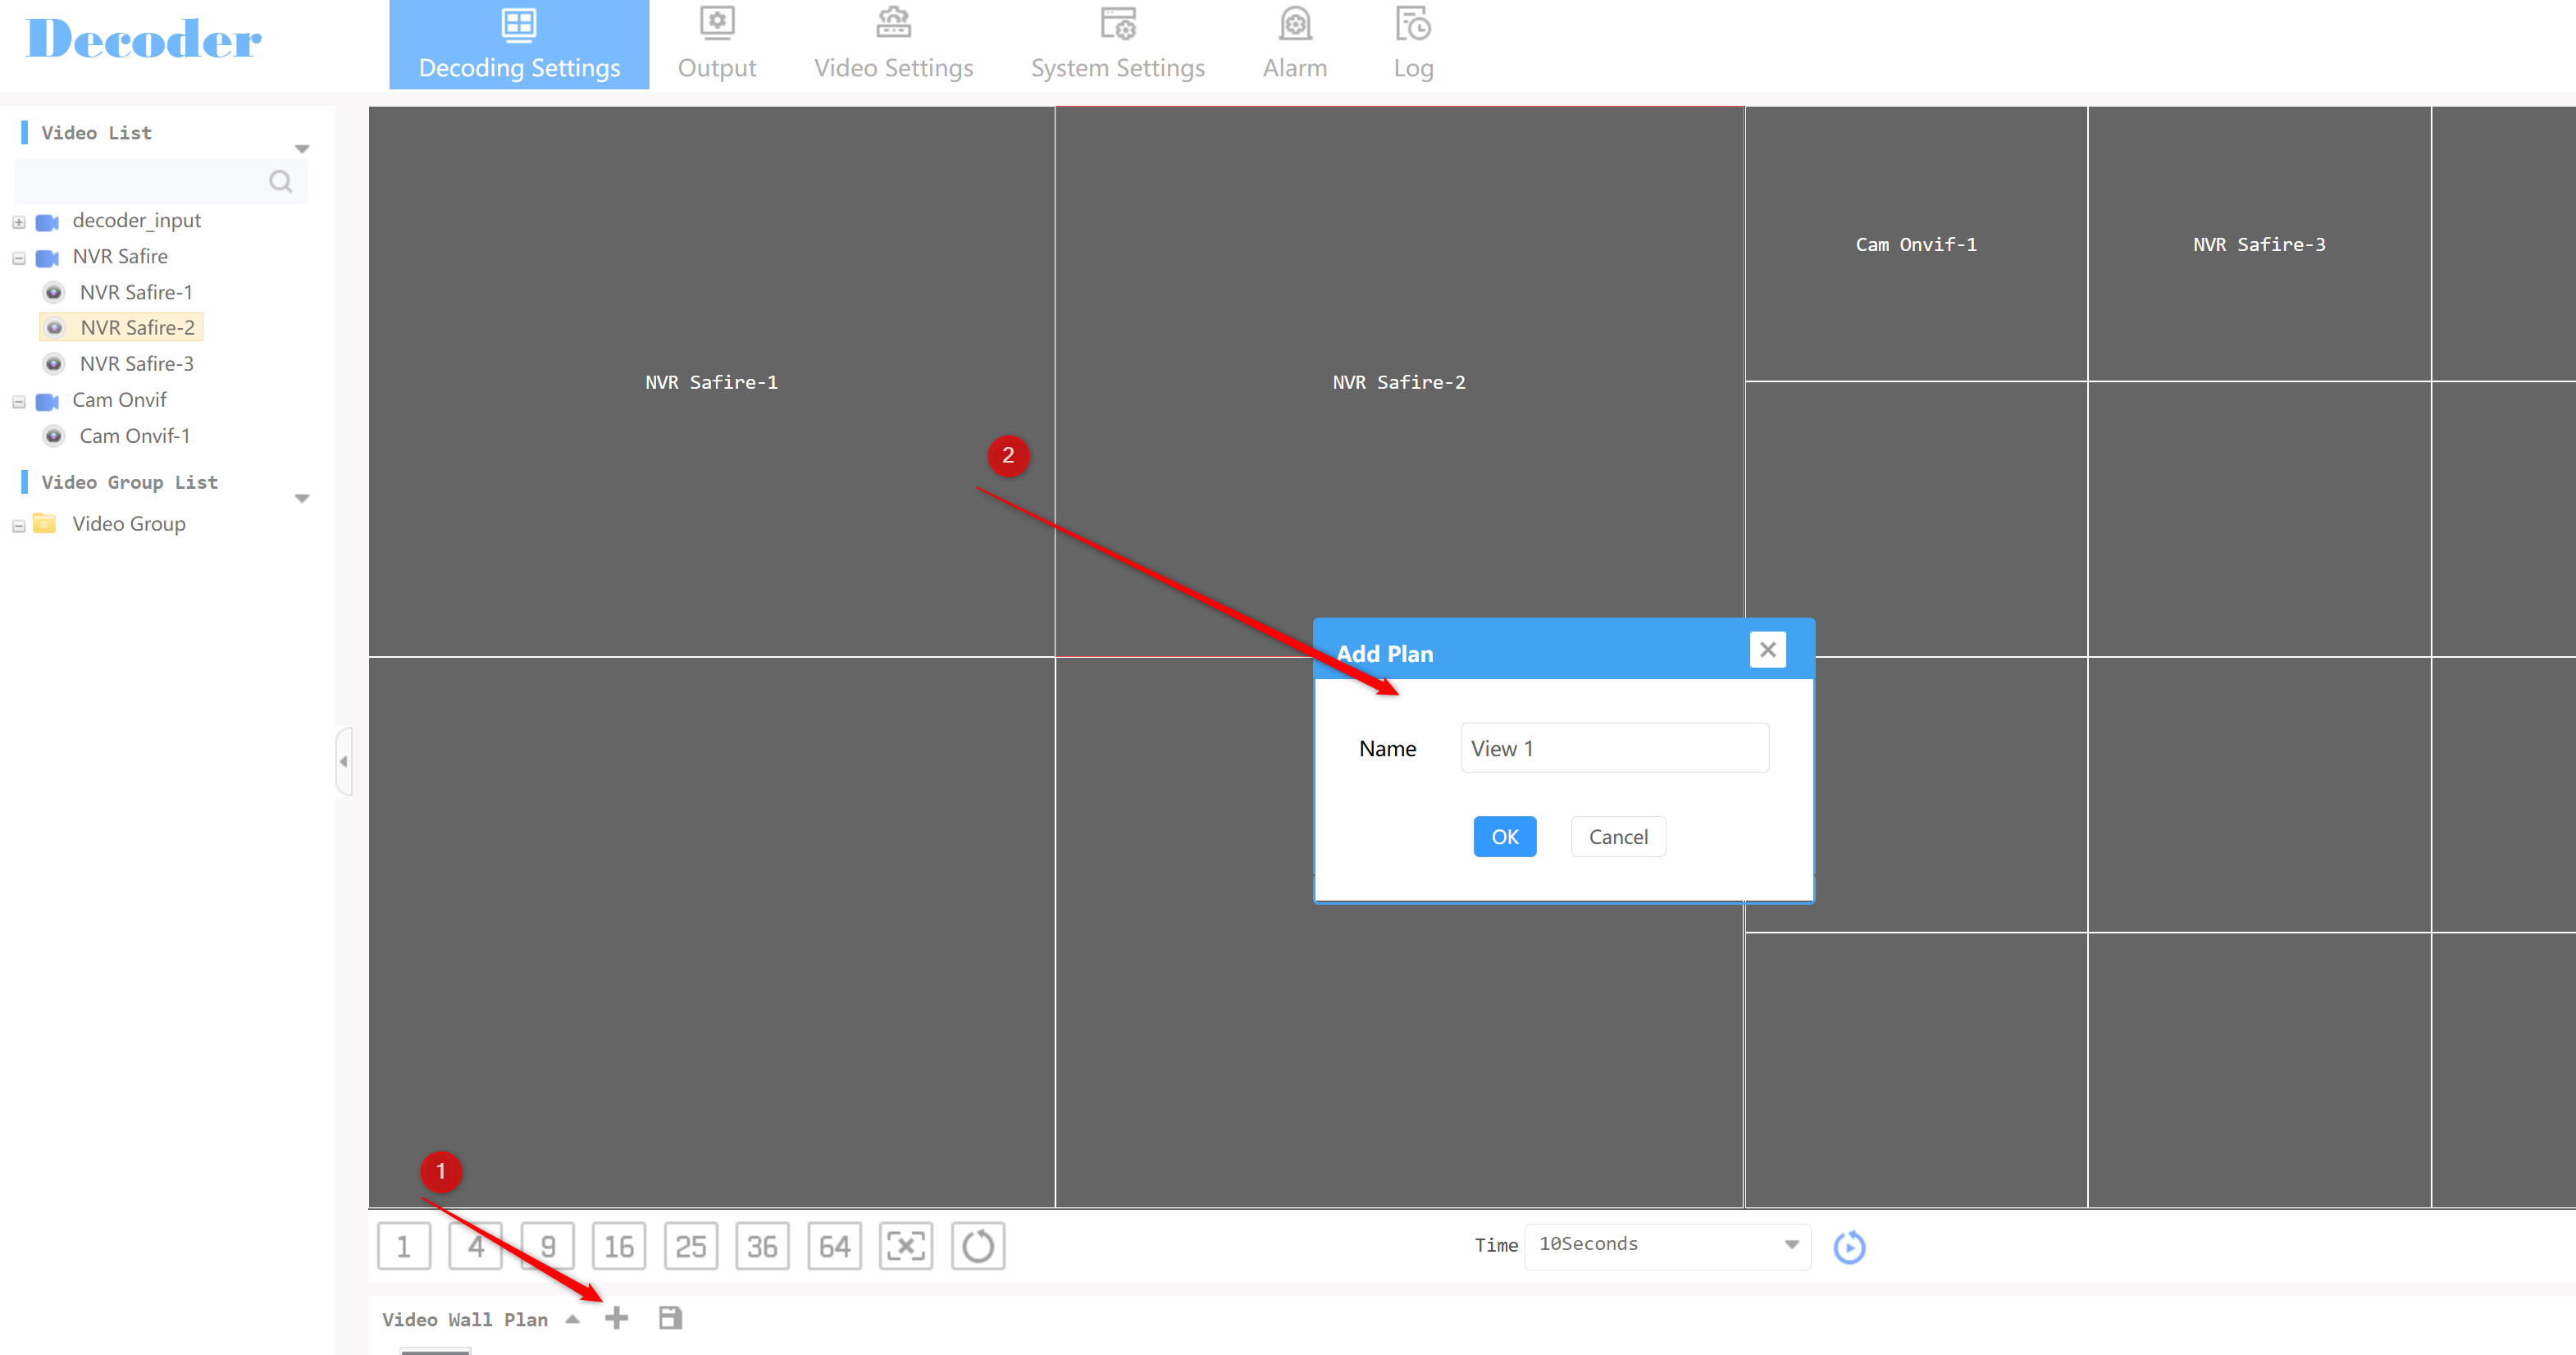The width and height of the screenshot is (2576, 1355).
Task: Close the Add Plan dialog
Action: pyautogui.click(x=1767, y=650)
